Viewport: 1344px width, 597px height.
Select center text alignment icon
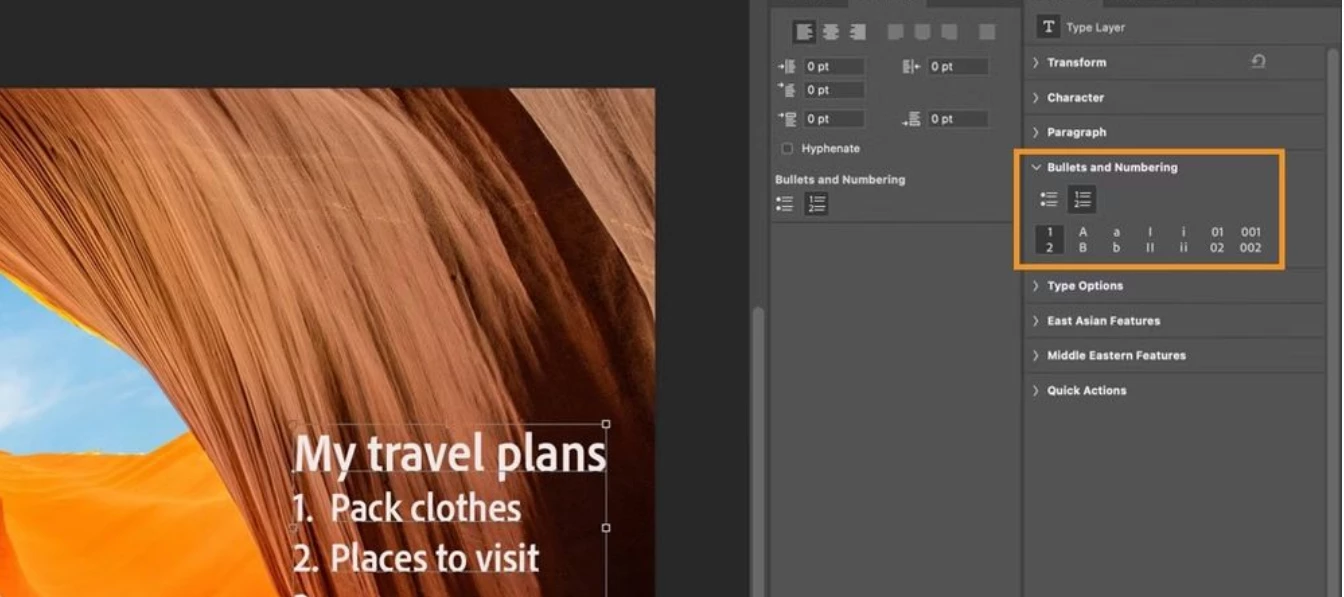point(831,32)
